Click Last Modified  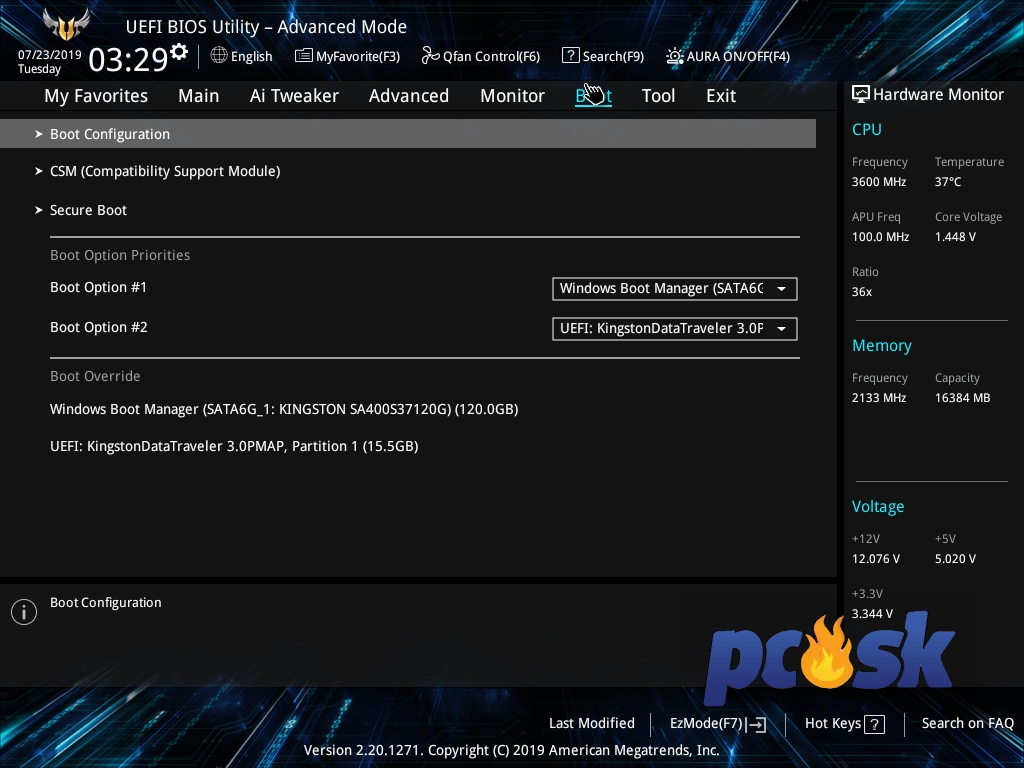point(592,723)
